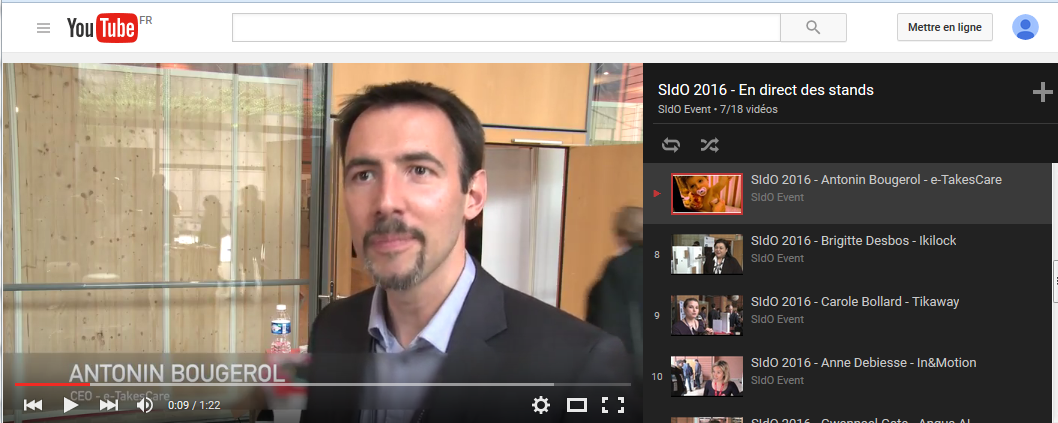Screen dimensions: 1058x423
Task: Focus the YouTube search field
Action: (505, 27)
